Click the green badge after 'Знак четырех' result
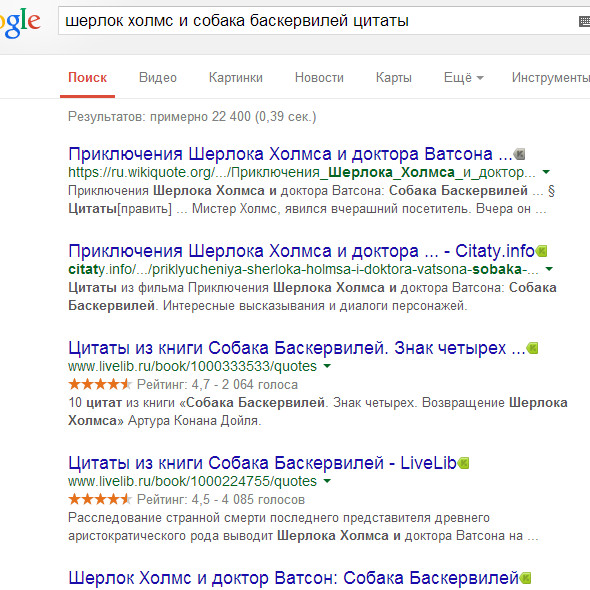The width and height of the screenshot is (590, 590). coord(532,348)
